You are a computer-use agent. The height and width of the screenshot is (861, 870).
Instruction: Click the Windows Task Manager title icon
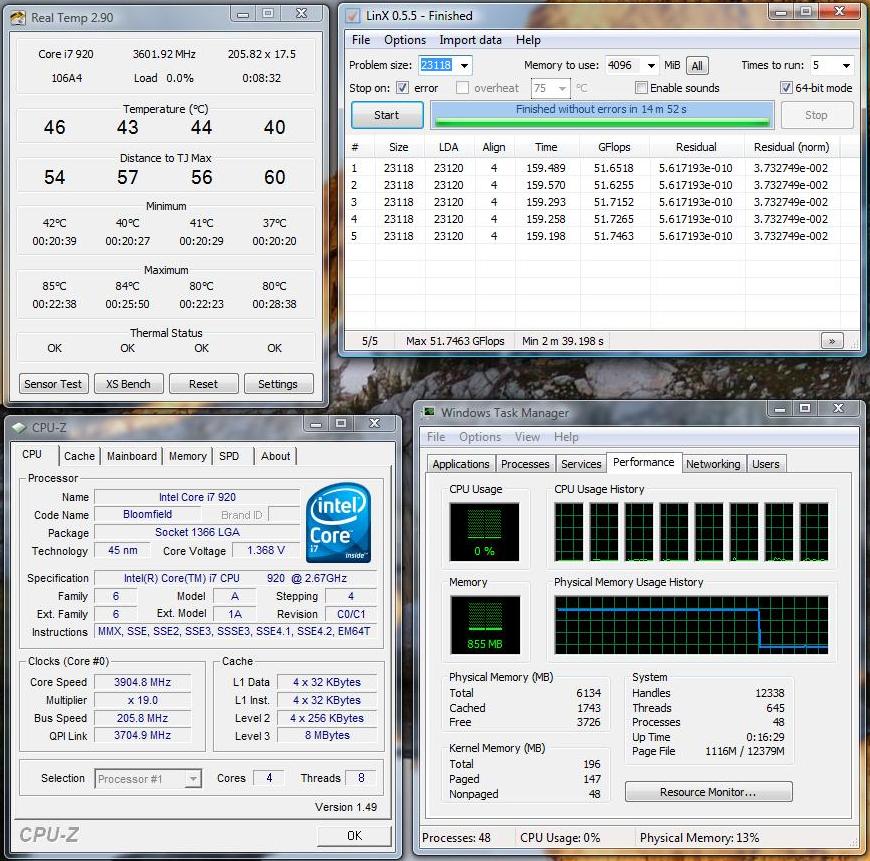(429, 412)
